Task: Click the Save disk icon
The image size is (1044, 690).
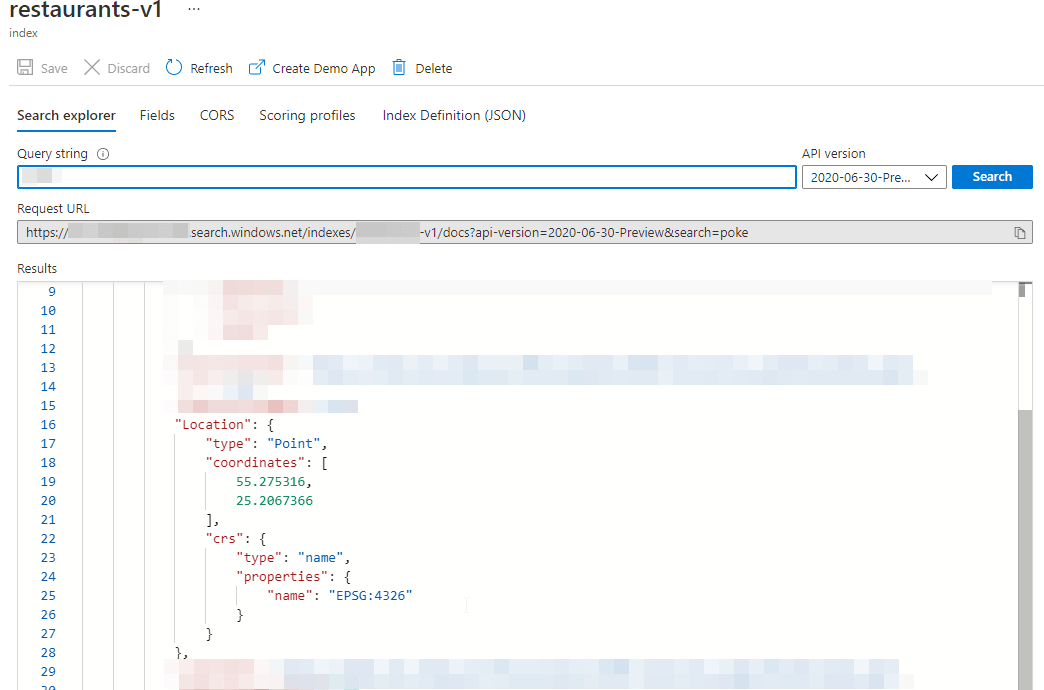Action: pos(25,68)
